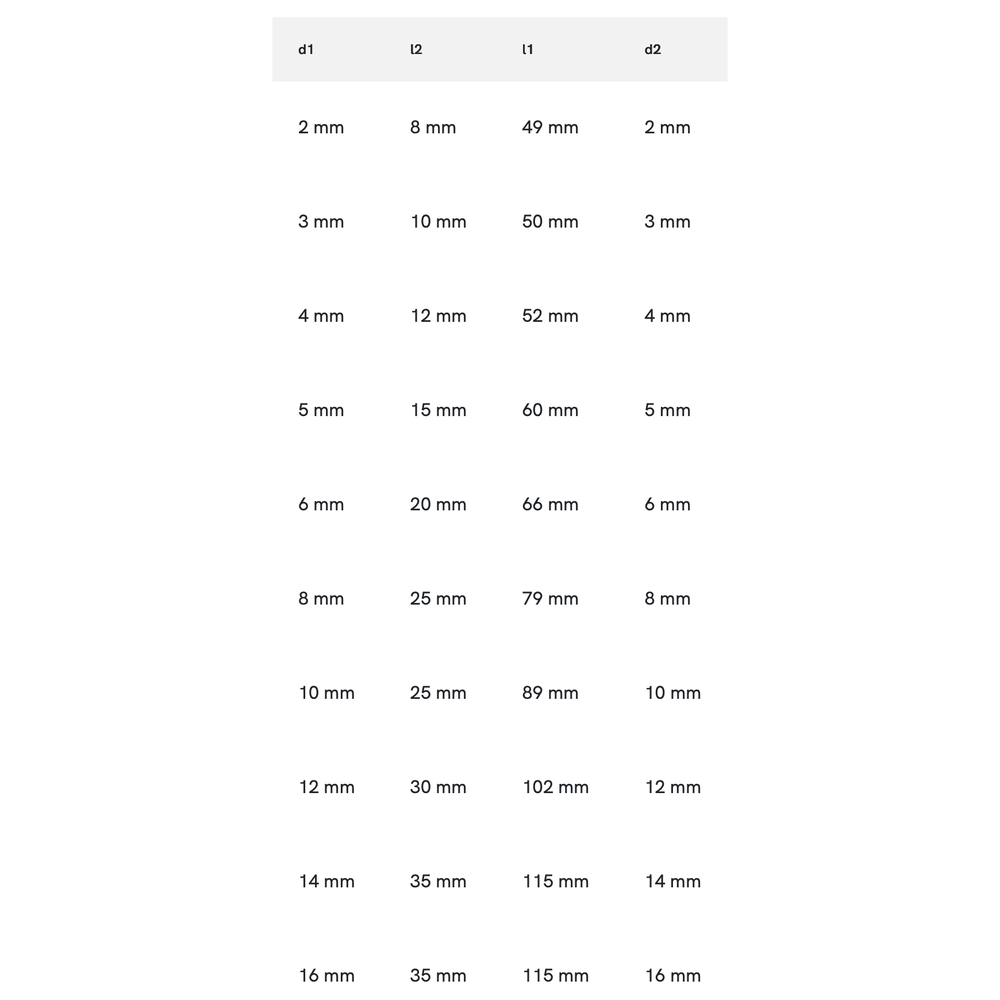This screenshot has height=1000, width=1000.
Task: Select the 15 mm l2 cell
Action: coord(438,410)
